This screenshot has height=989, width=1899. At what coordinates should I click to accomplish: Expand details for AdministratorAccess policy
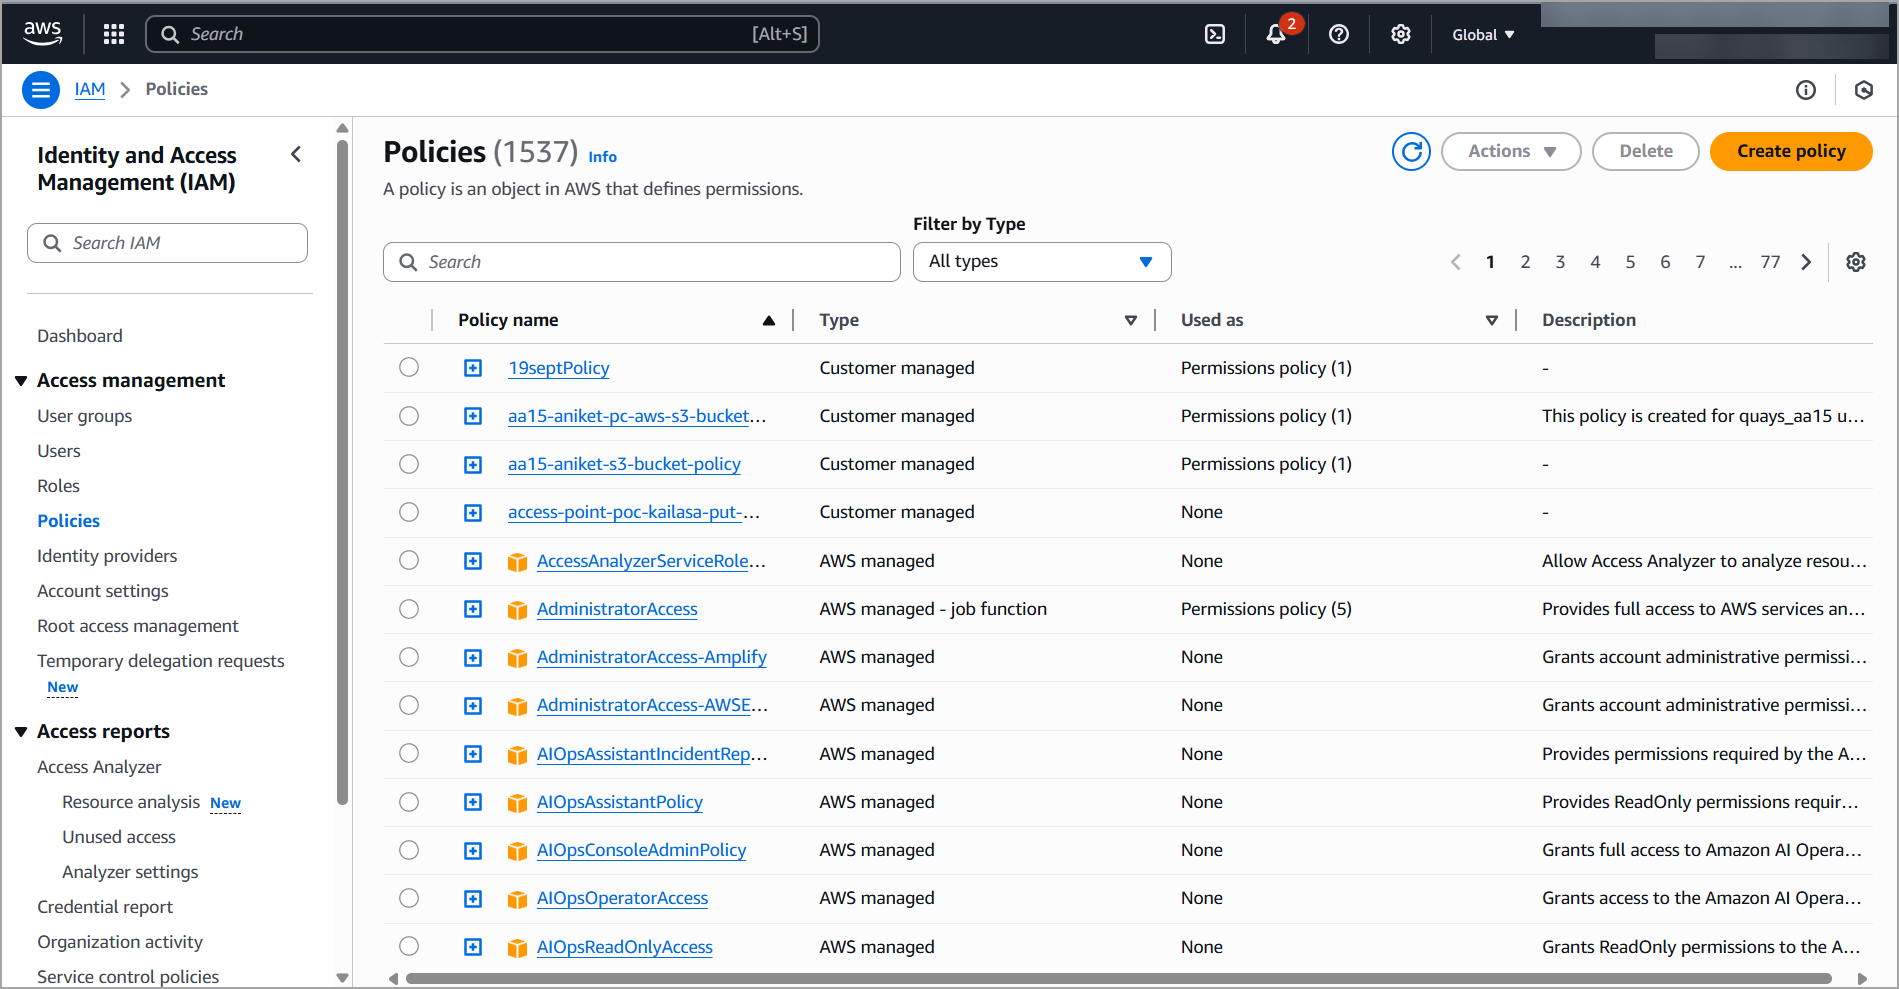472,608
